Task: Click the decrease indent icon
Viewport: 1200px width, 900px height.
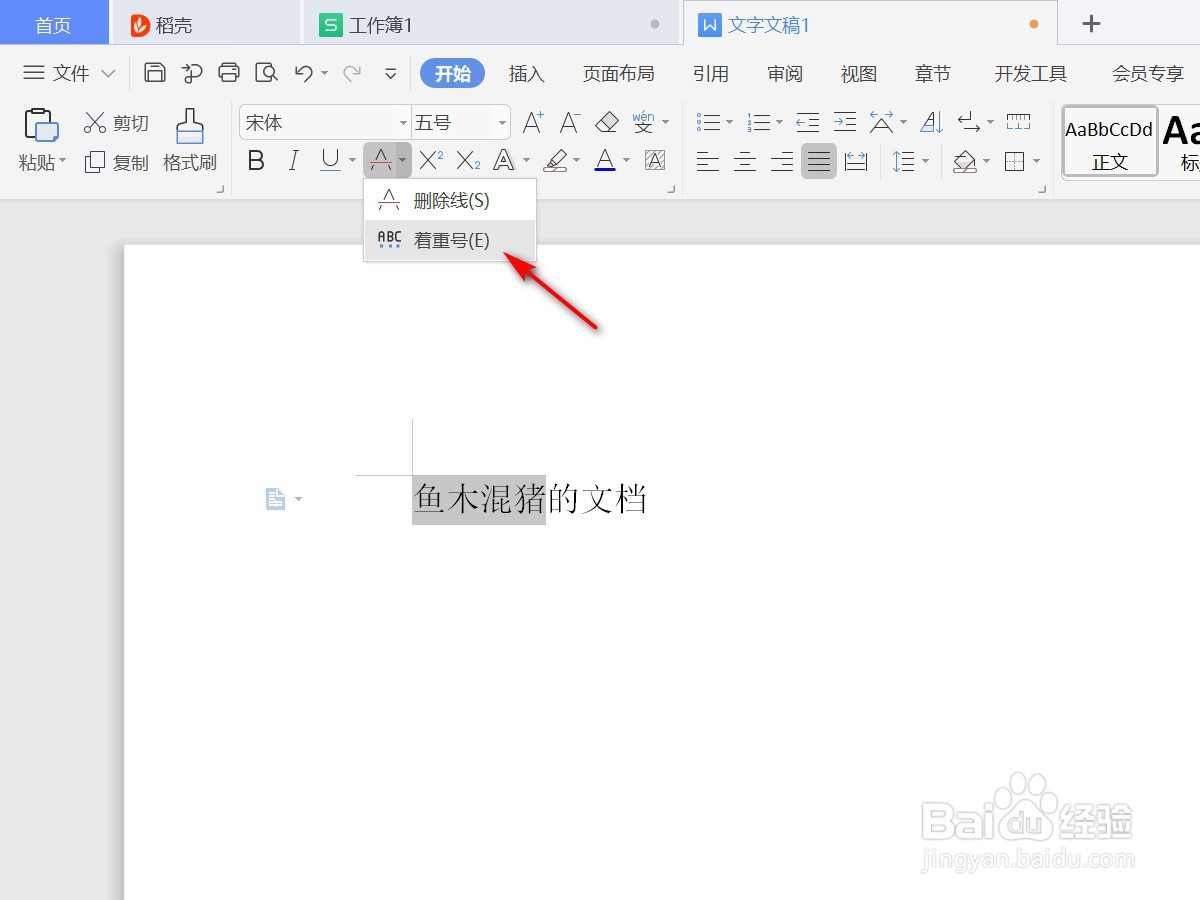Action: (x=806, y=122)
